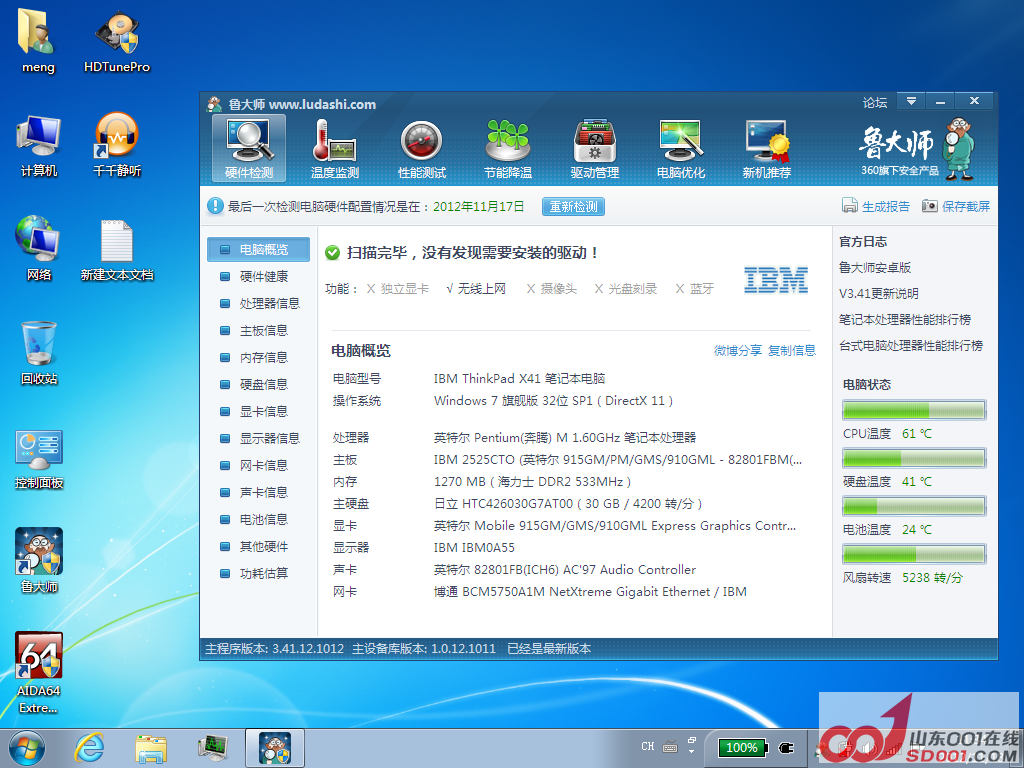Open the 性能测试 performance test tab
The height and width of the screenshot is (768, 1024).
tap(422, 148)
